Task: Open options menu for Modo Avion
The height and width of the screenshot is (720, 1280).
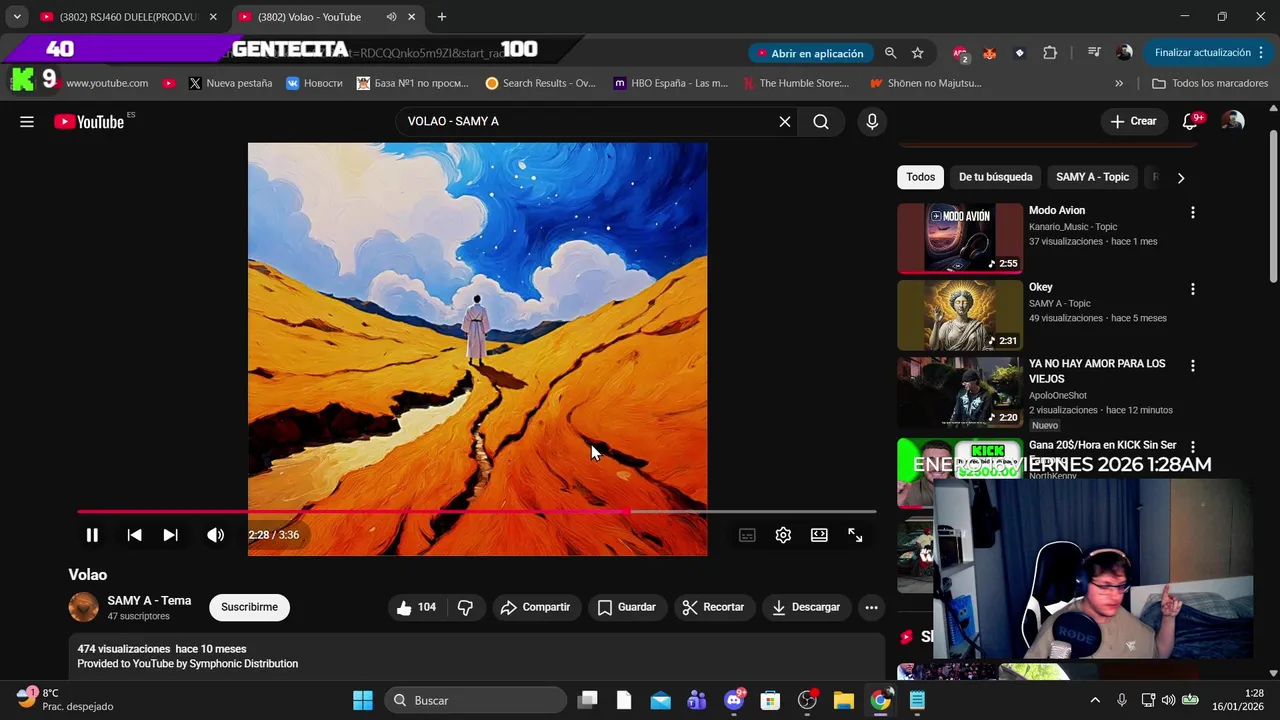Action: (x=1192, y=212)
